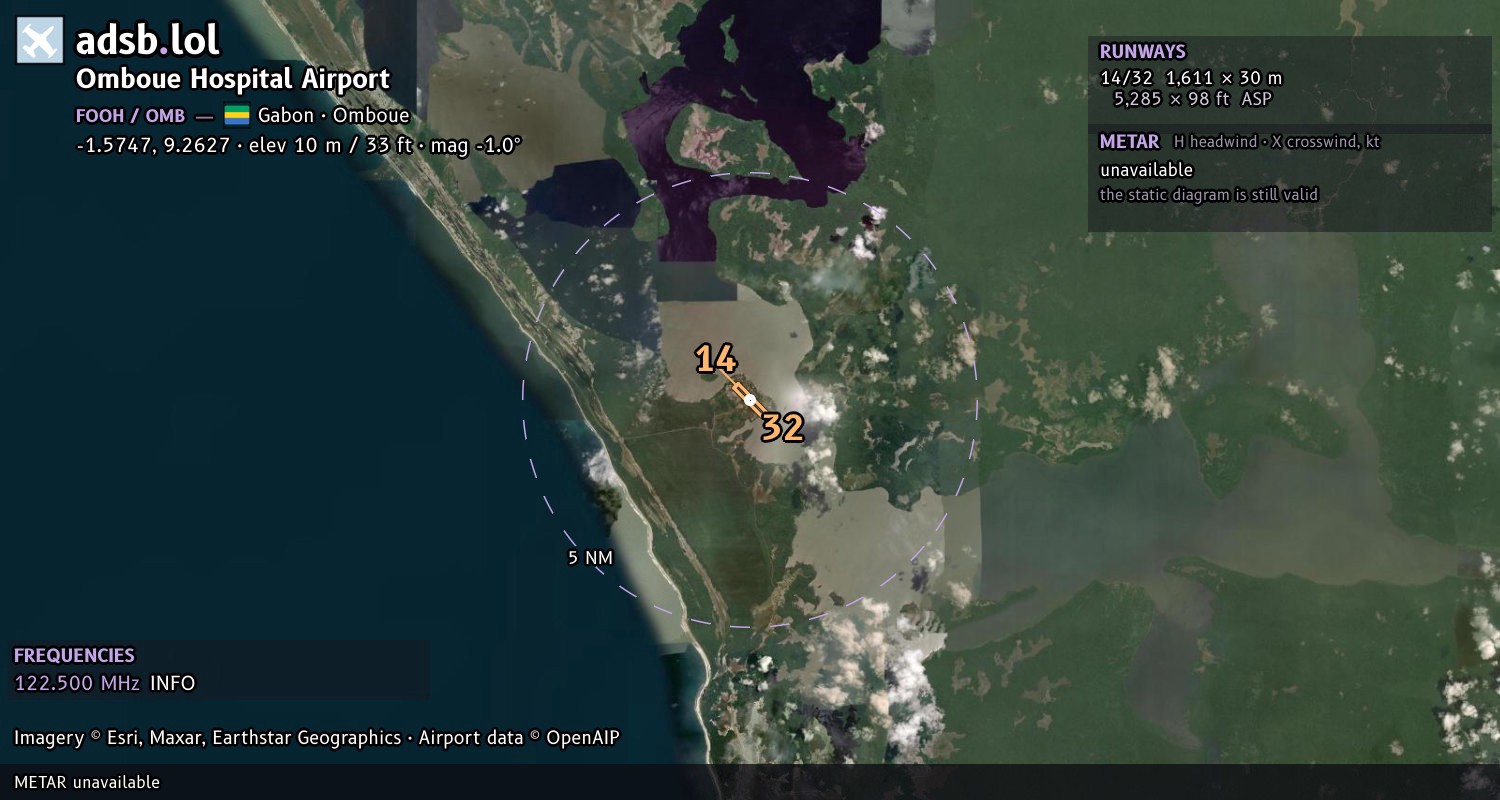This screenshot has height=800, width=1500.
Task: Click the 5,285 × 98 ft ASP text
Action: pyautogui.click(x=1193, y=99)
